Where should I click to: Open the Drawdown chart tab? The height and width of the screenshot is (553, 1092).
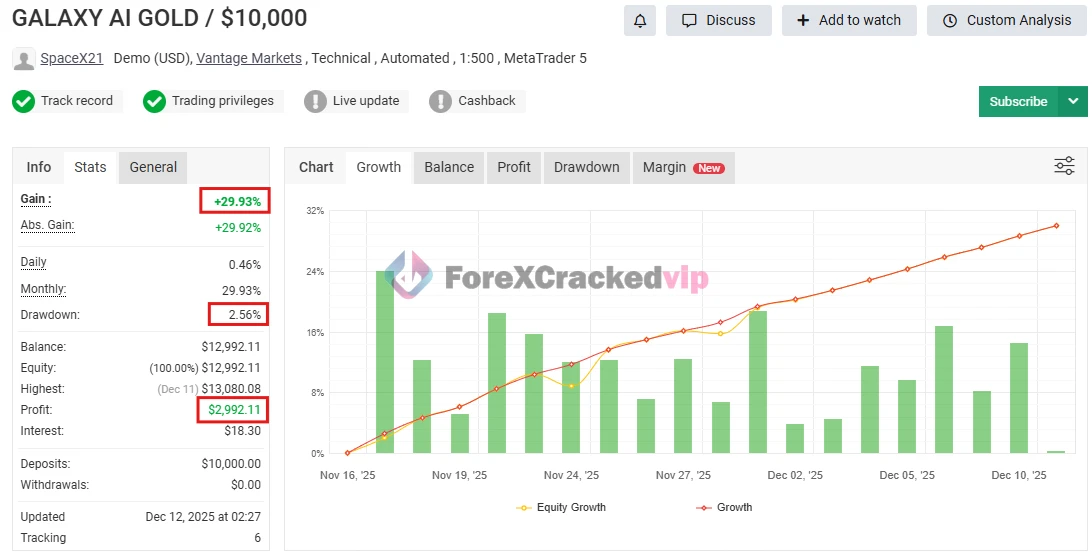point(586,167)
